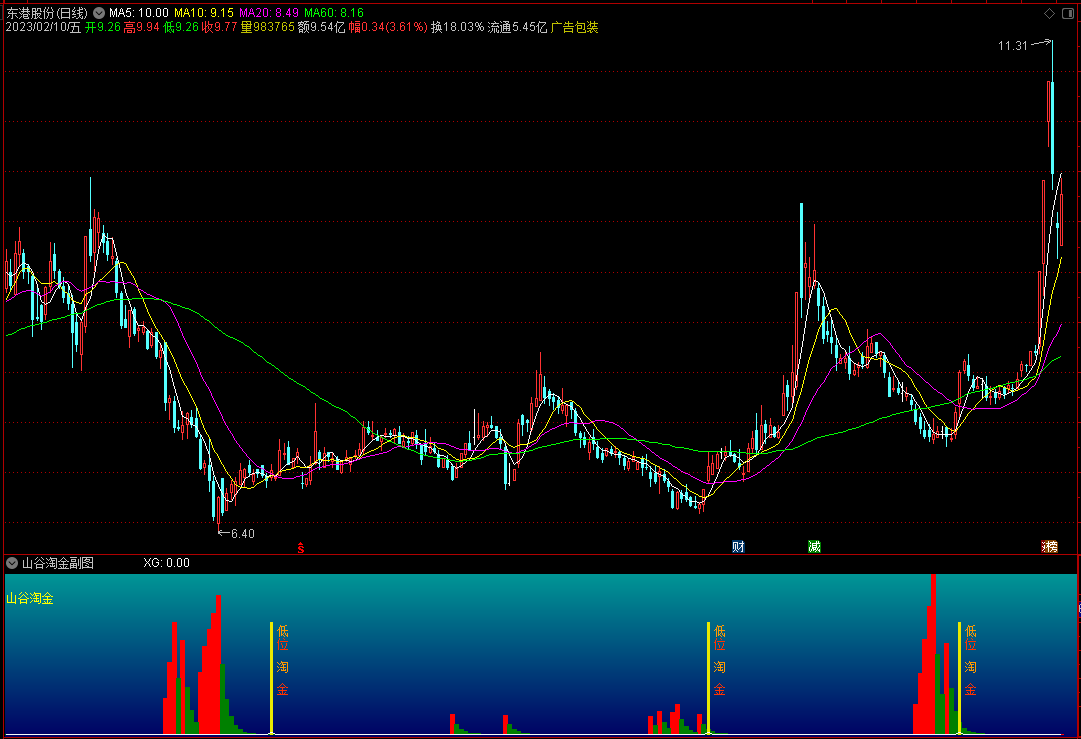Image resolution: width=1081 pixels, height=739 pixels.
Task: Click the turnover rate 换18.03%
Action: tap(457, 28)
